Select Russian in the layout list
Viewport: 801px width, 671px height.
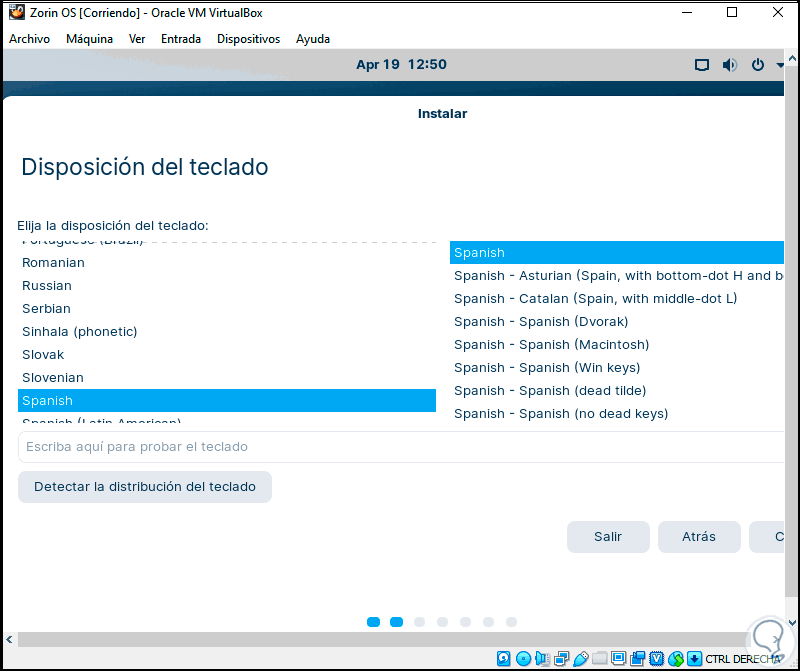[x=227, y=285]
